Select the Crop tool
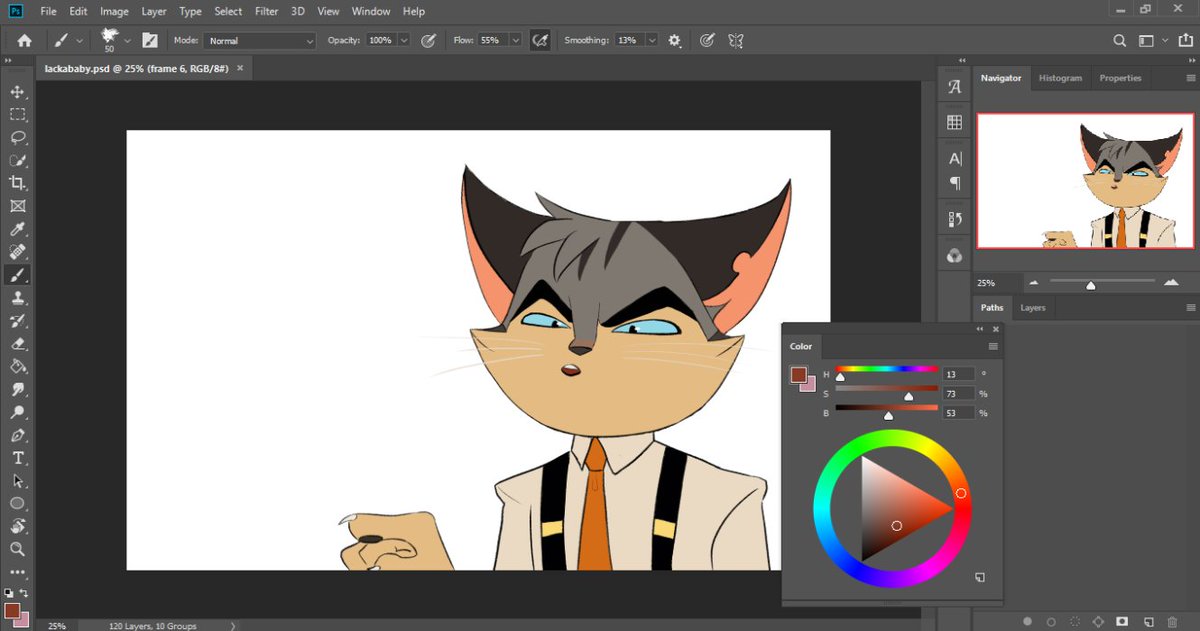Image resolution: width=1200 pixels, height=631 pixels. tap(17, 183)
